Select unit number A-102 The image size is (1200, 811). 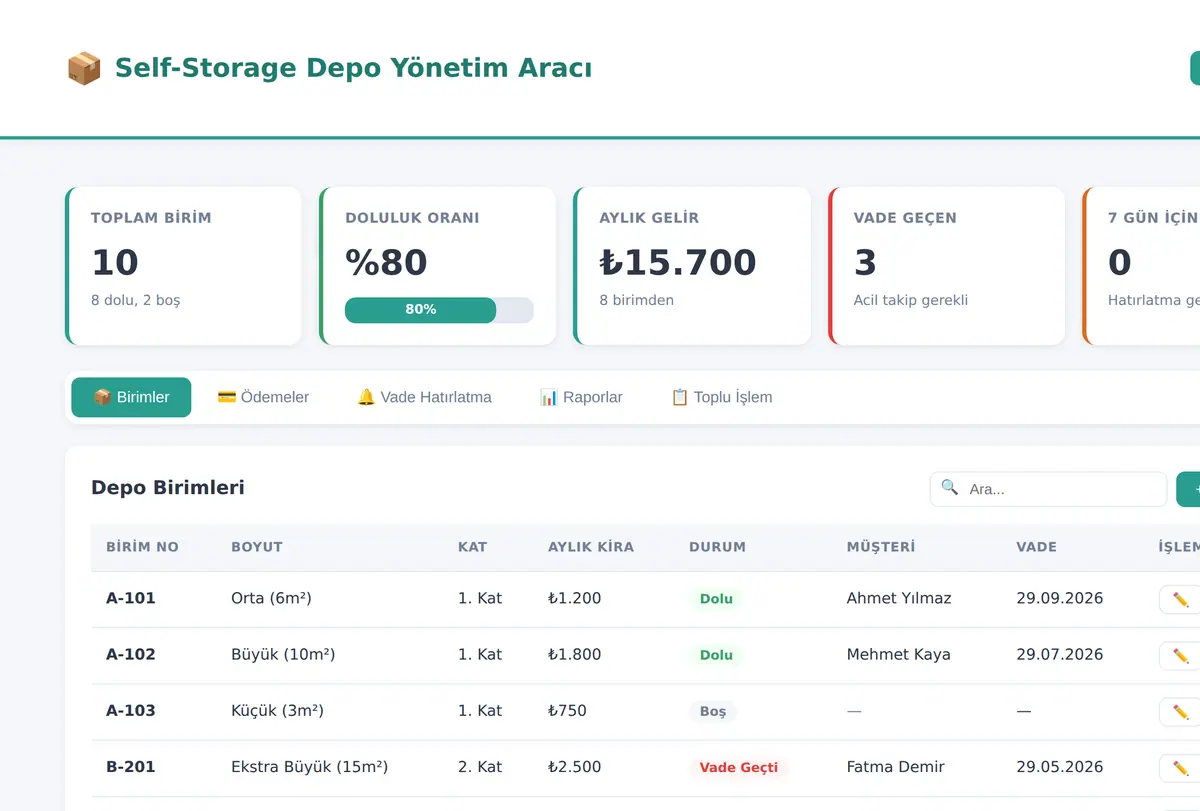(x=131, y=654)
